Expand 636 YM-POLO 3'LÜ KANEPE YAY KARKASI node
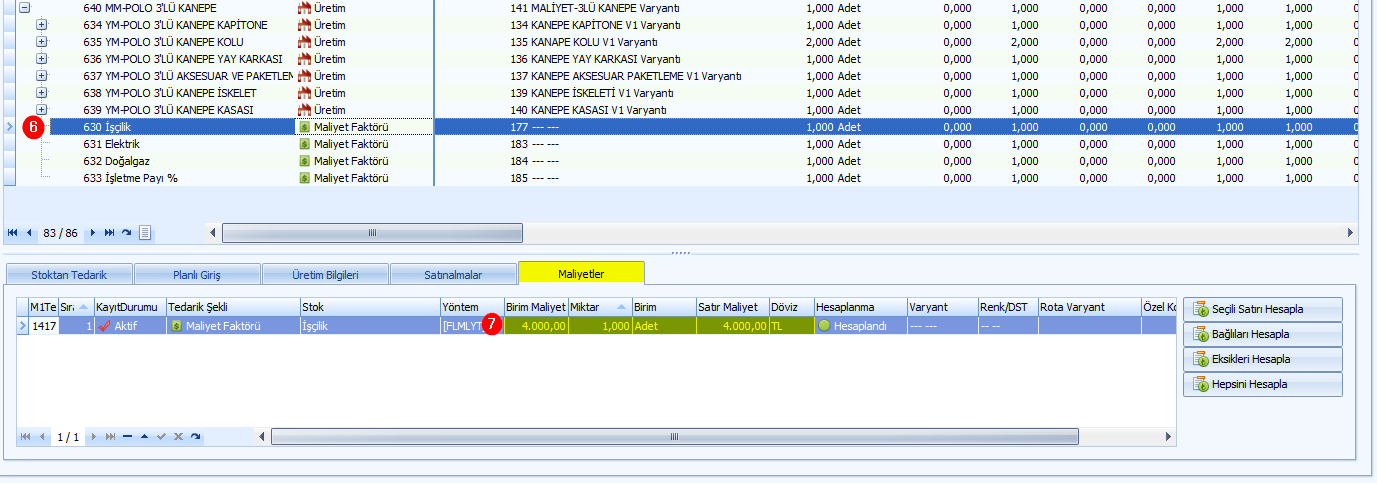The image size is (1377, 483). (x=41, y=59)
